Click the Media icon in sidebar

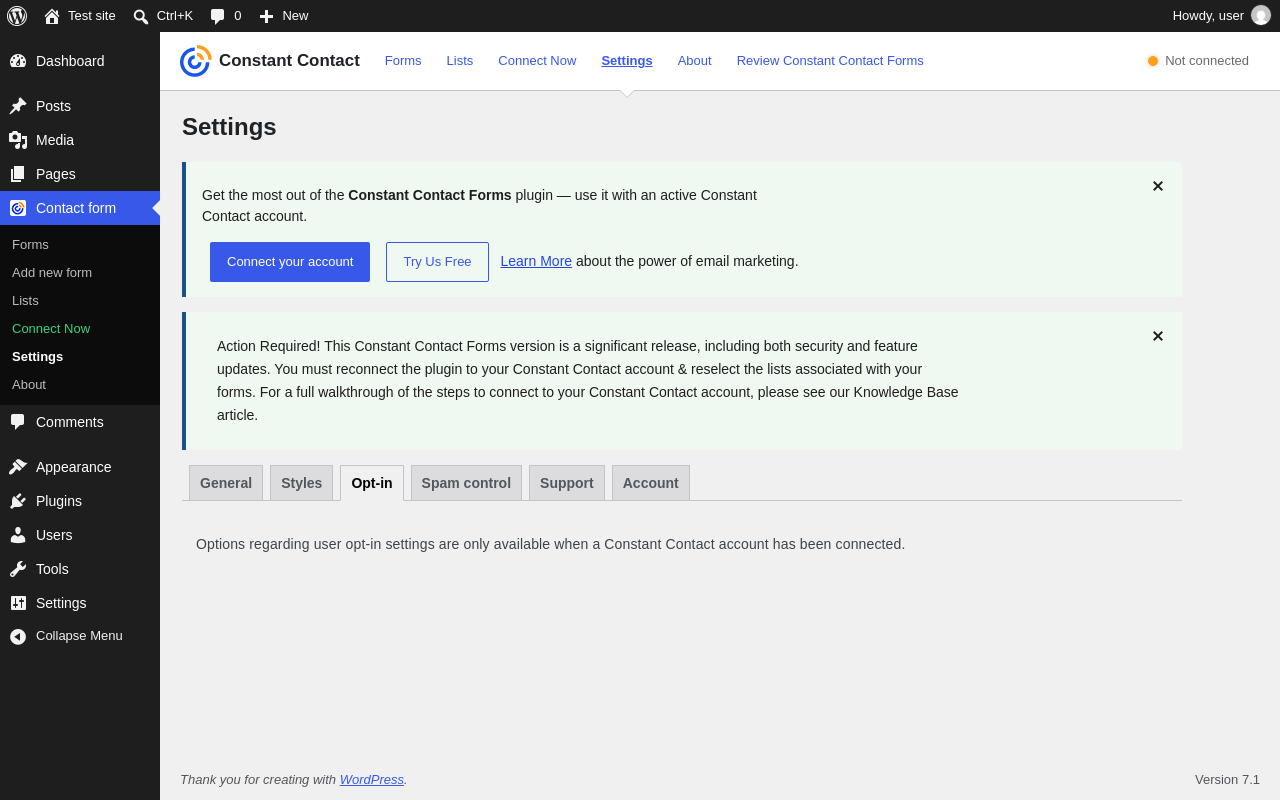coord(18,140)
